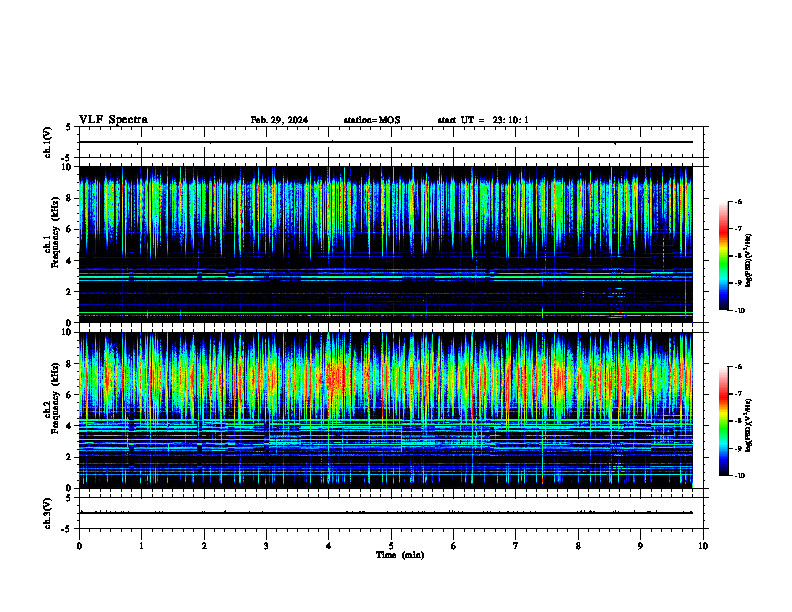Click the ch.2 spectrogram plot panel
Image resolution: width=792 pixels, height=612 pixels.
(386, 410)
